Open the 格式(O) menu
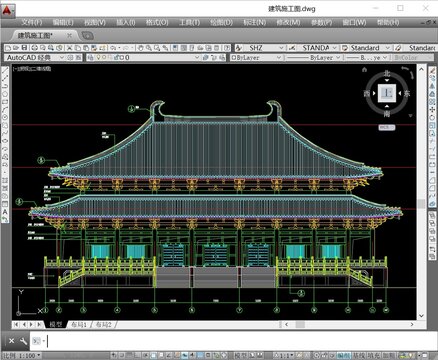 157,22
